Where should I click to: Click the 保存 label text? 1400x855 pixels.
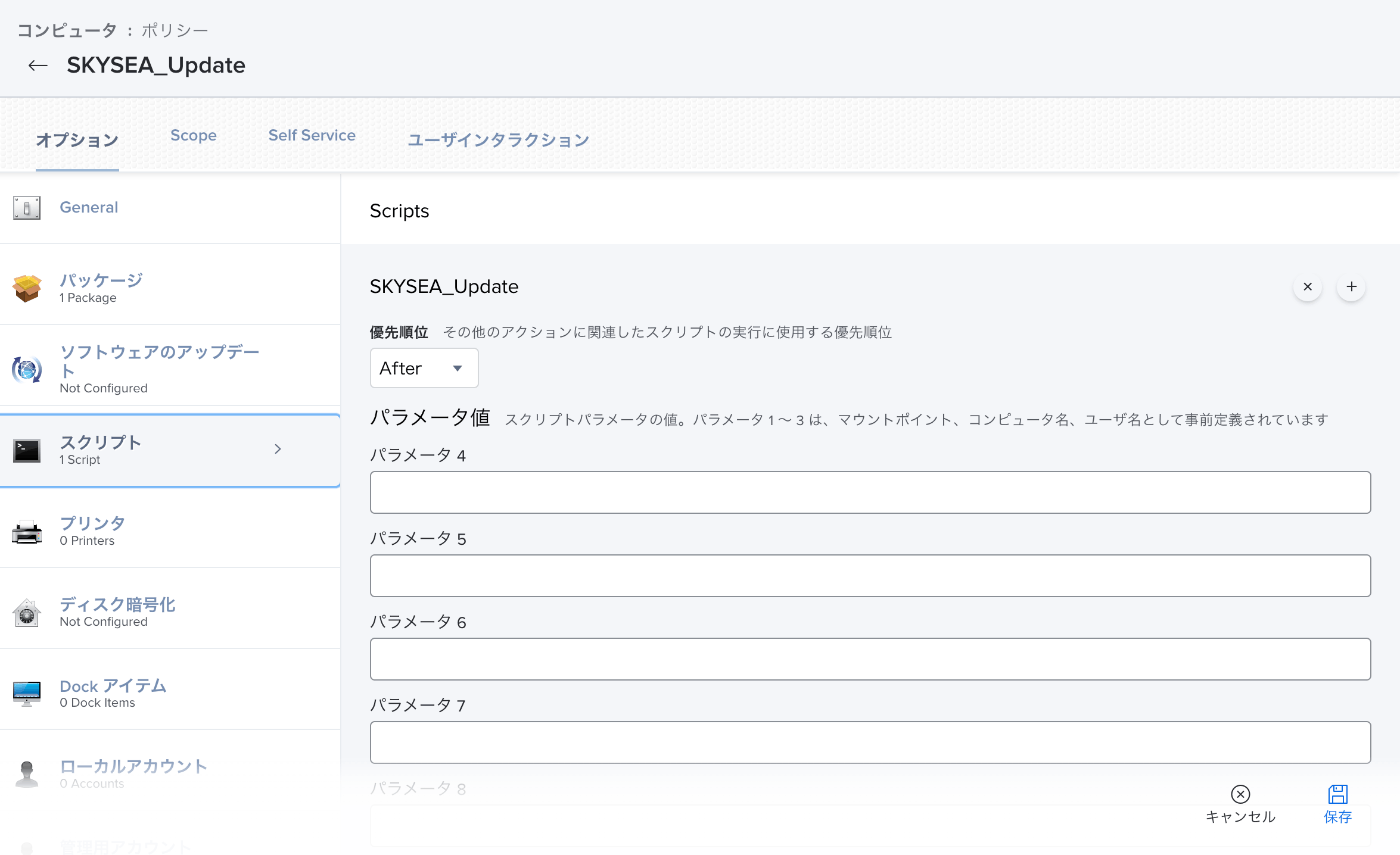tap(1338, 817)
